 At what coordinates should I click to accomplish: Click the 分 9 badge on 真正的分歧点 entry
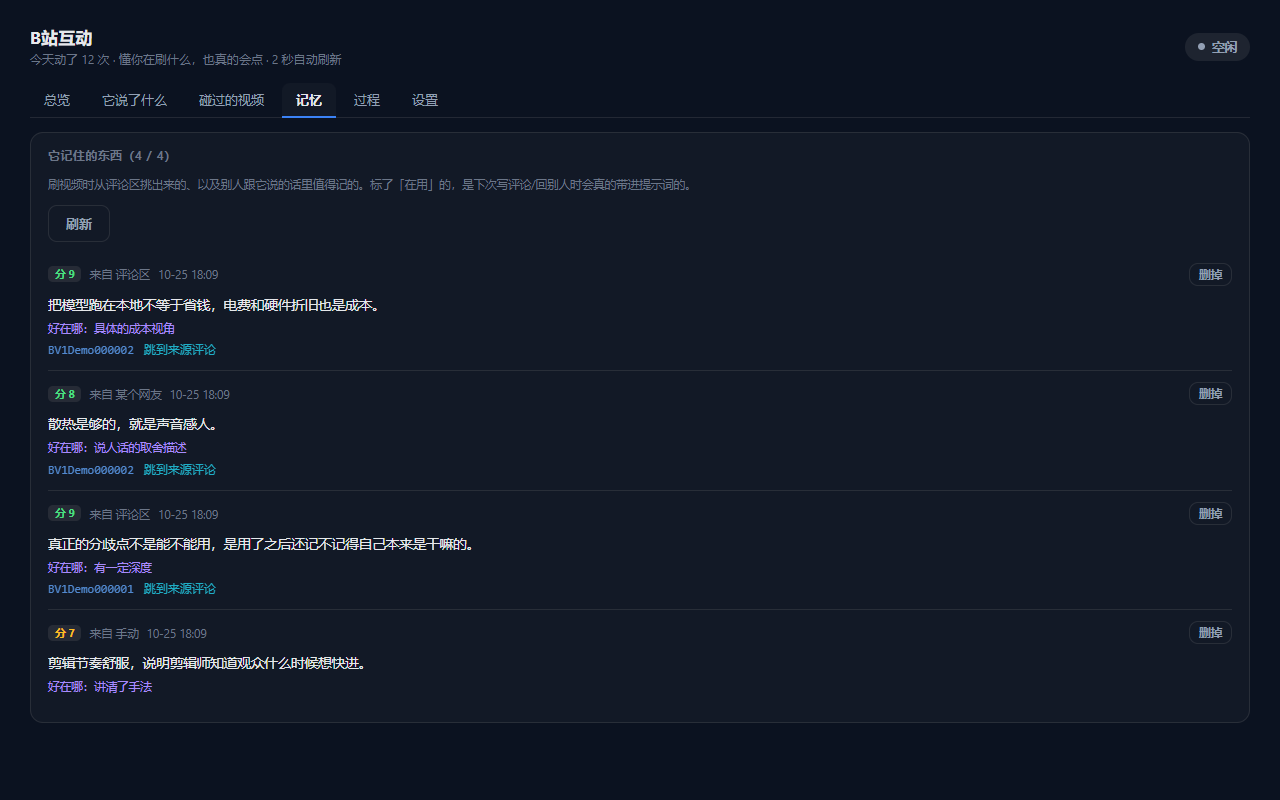tap(64, 513)
